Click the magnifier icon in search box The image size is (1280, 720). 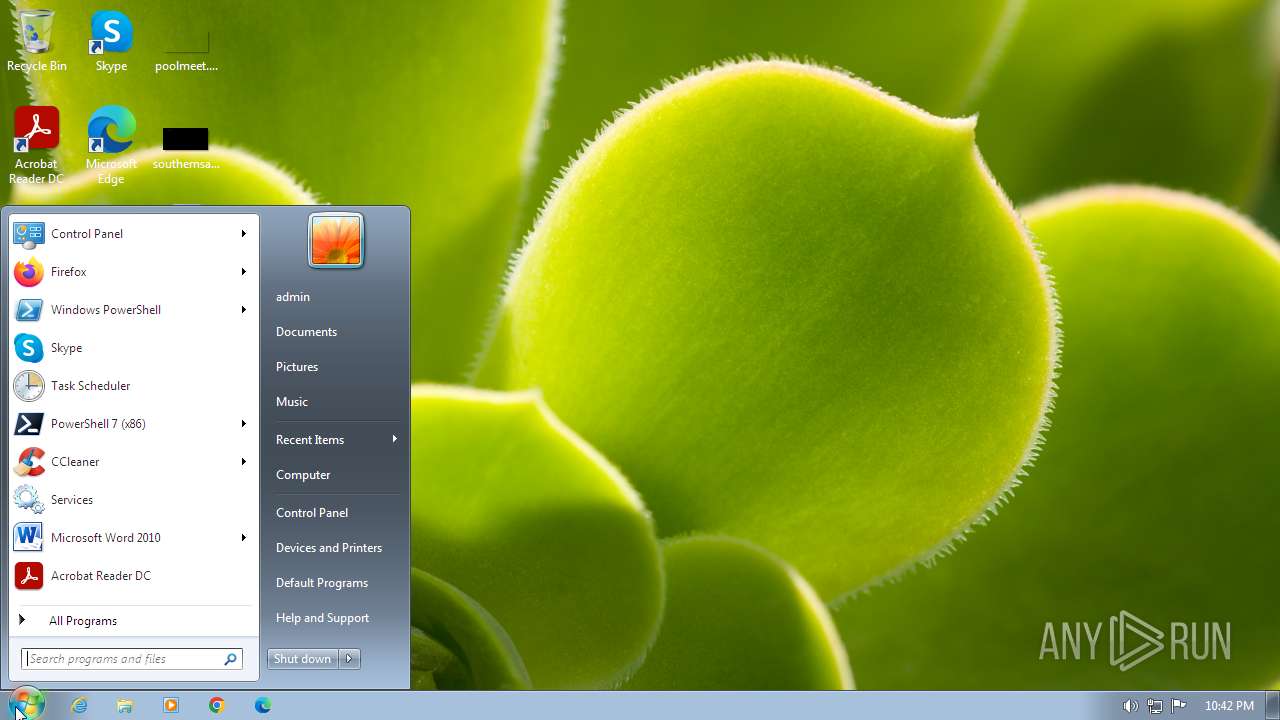231,659
